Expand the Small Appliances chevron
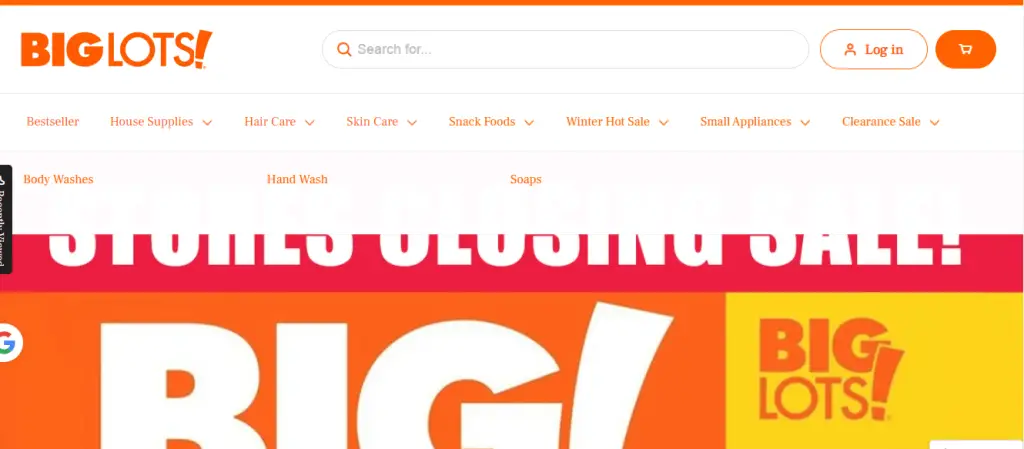 pos(805,122)
